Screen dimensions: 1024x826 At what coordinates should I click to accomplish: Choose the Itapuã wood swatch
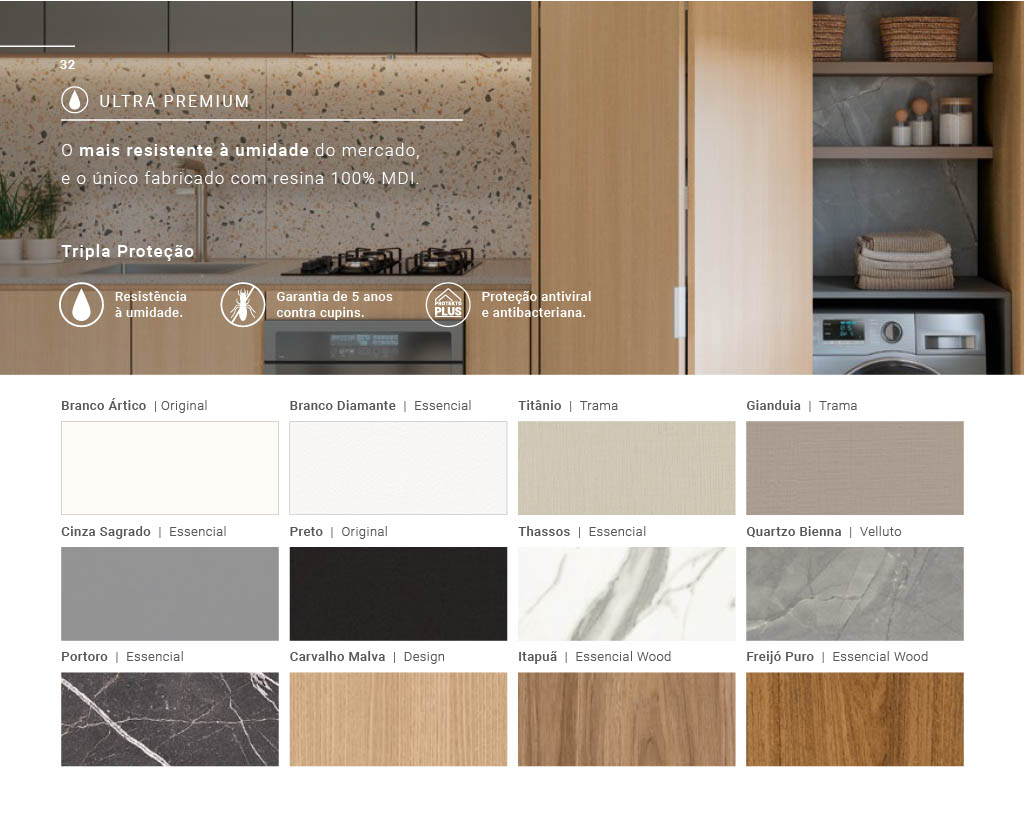(626, 719)
